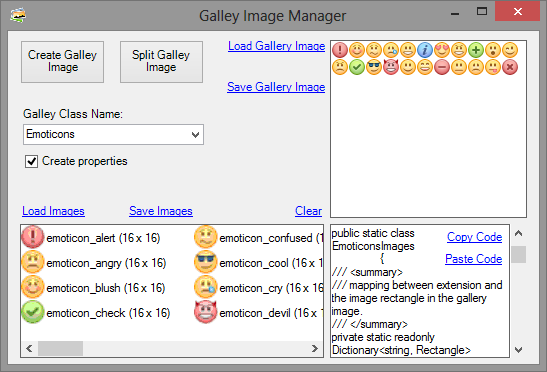
Task: Click the angry emoticon in gallery image
Action: pyautogui.click(x=340, y=67)
